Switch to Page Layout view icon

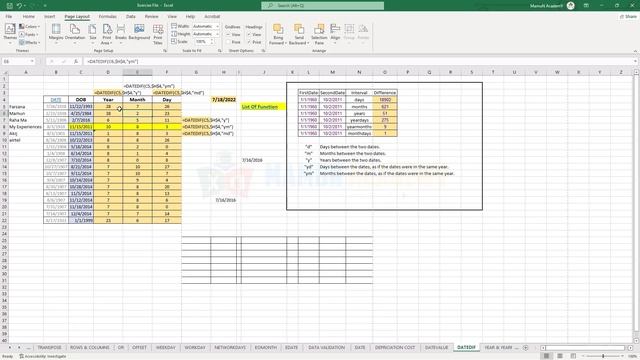click(560, 356)
